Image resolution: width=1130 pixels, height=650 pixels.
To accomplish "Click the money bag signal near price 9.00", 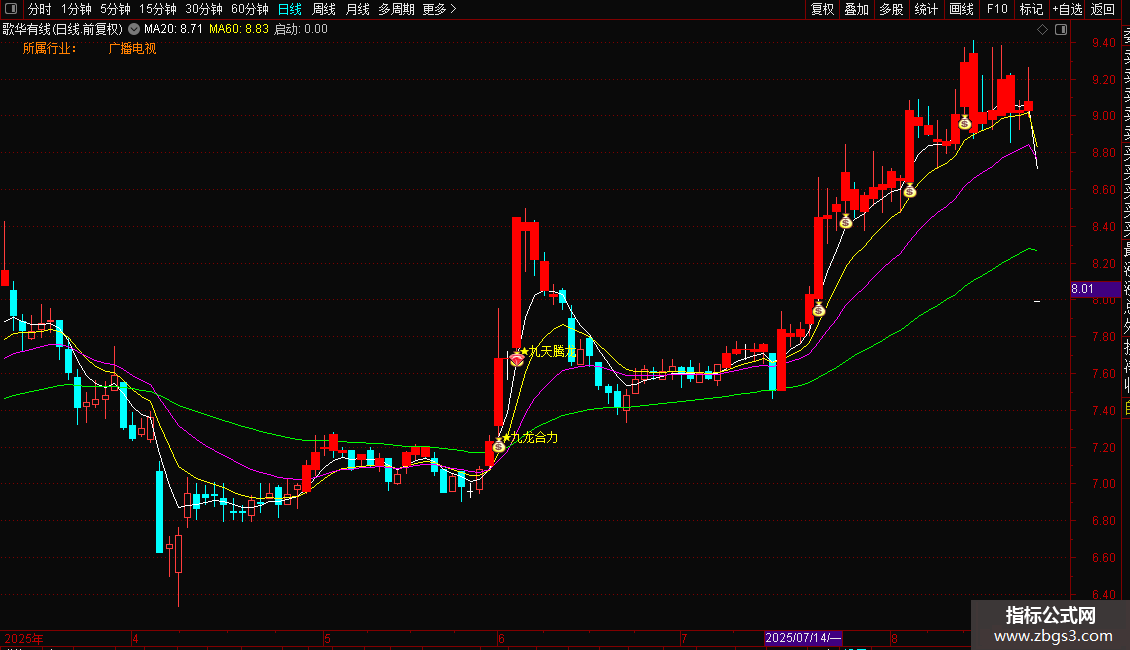I will pyautogui.click(x=965, y=123).
